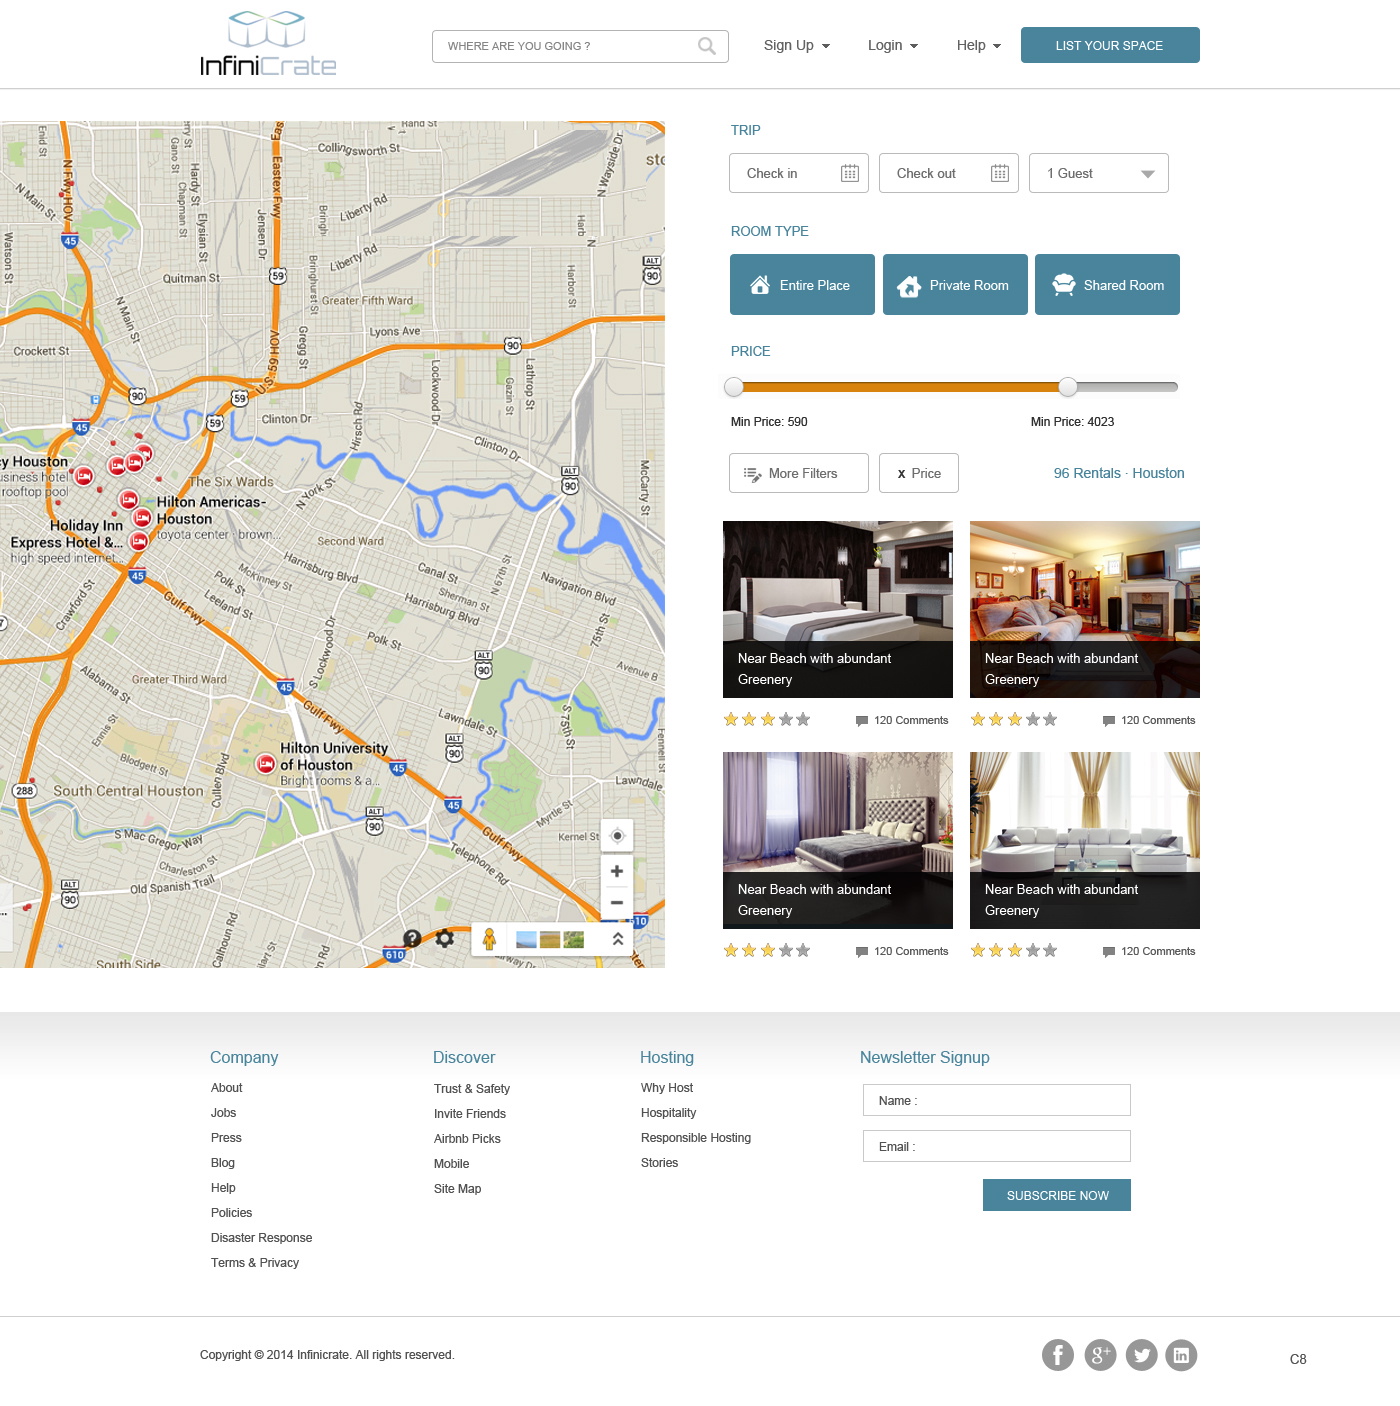
Task: Open Airbnb Picks link
Action: pyautogui.click(x=467, y=1139)
